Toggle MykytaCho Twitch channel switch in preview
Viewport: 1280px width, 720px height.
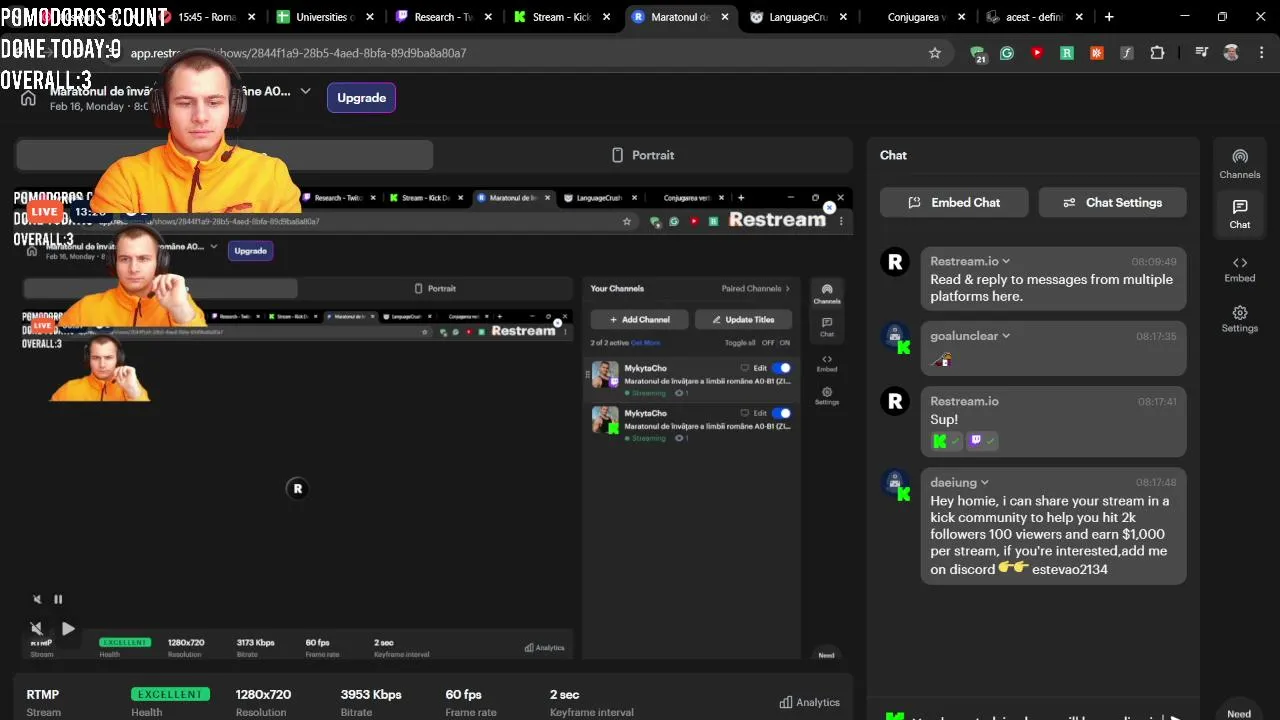pos(781,368)
